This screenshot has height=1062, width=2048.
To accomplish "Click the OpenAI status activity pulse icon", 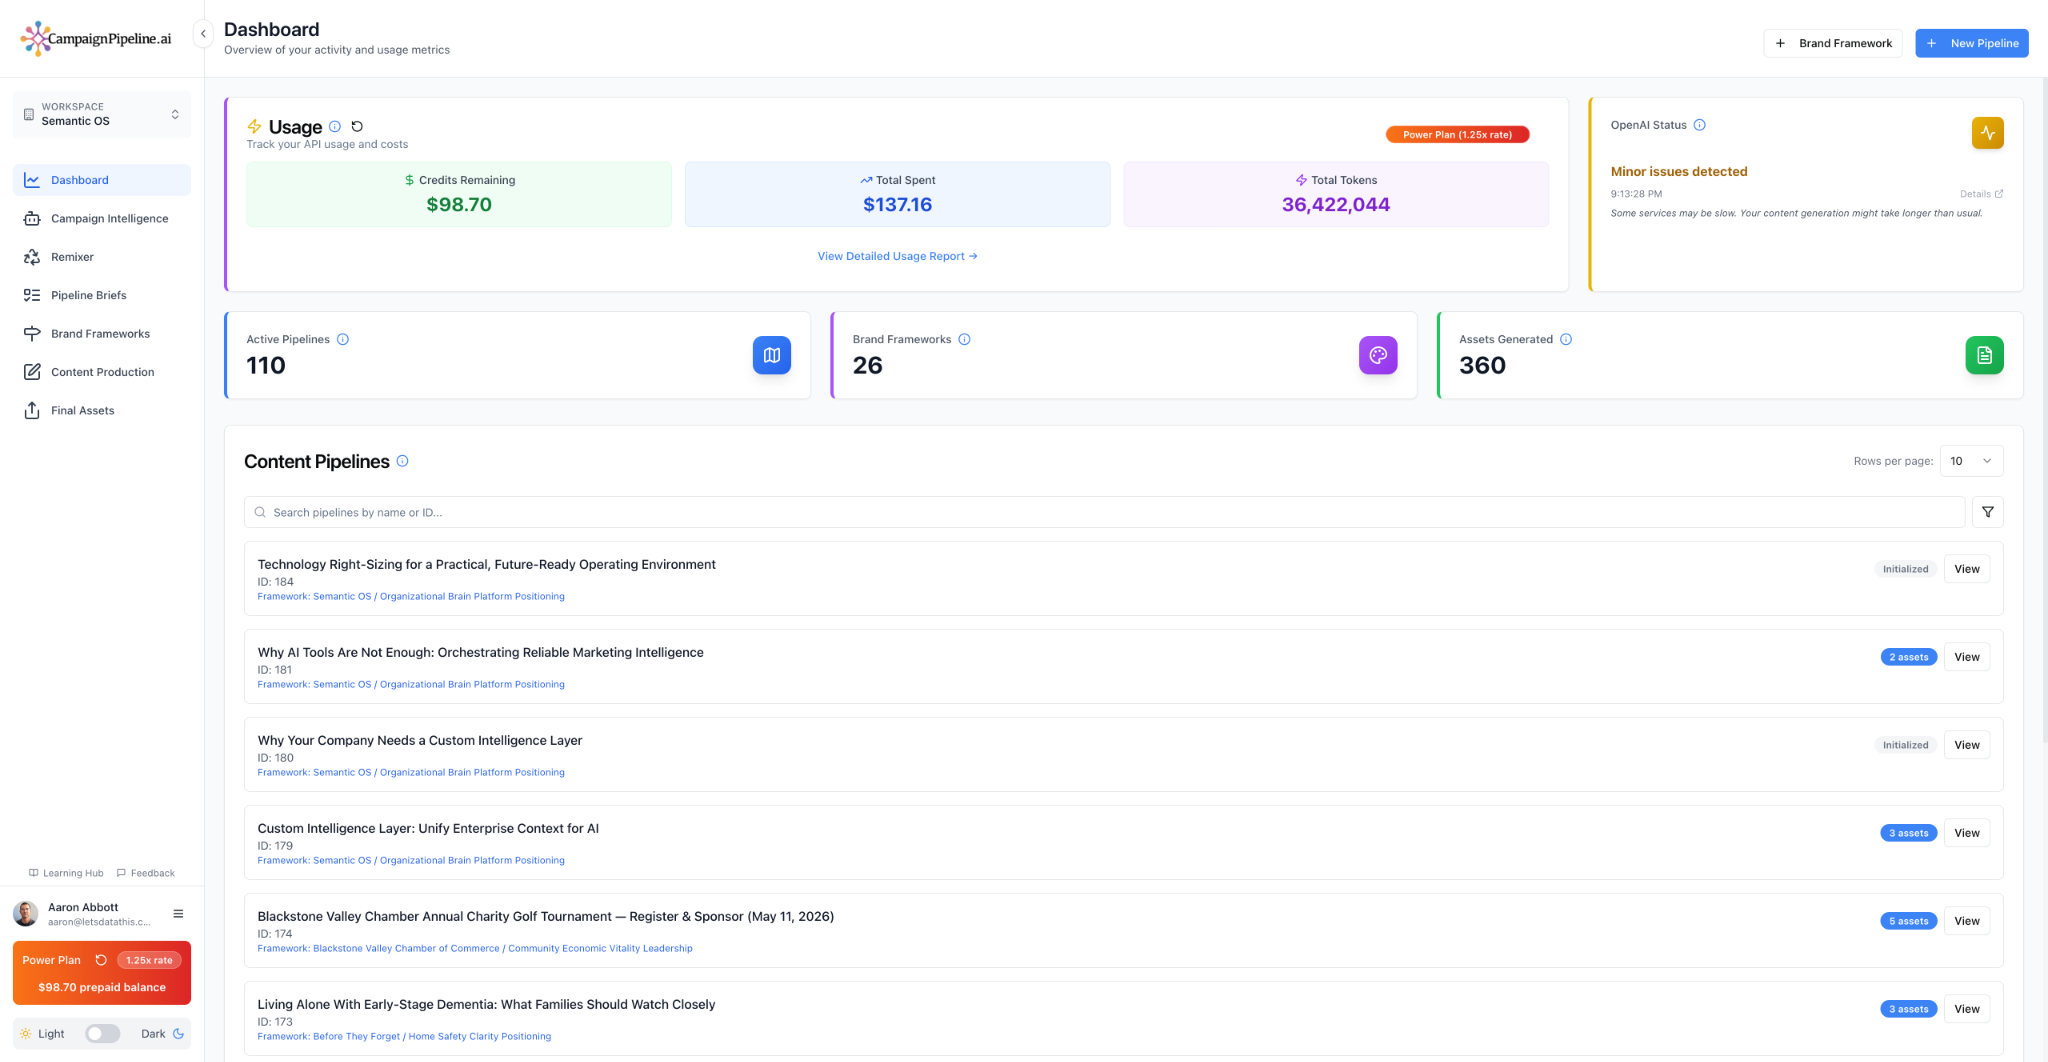I will [x=1987, y=133].
